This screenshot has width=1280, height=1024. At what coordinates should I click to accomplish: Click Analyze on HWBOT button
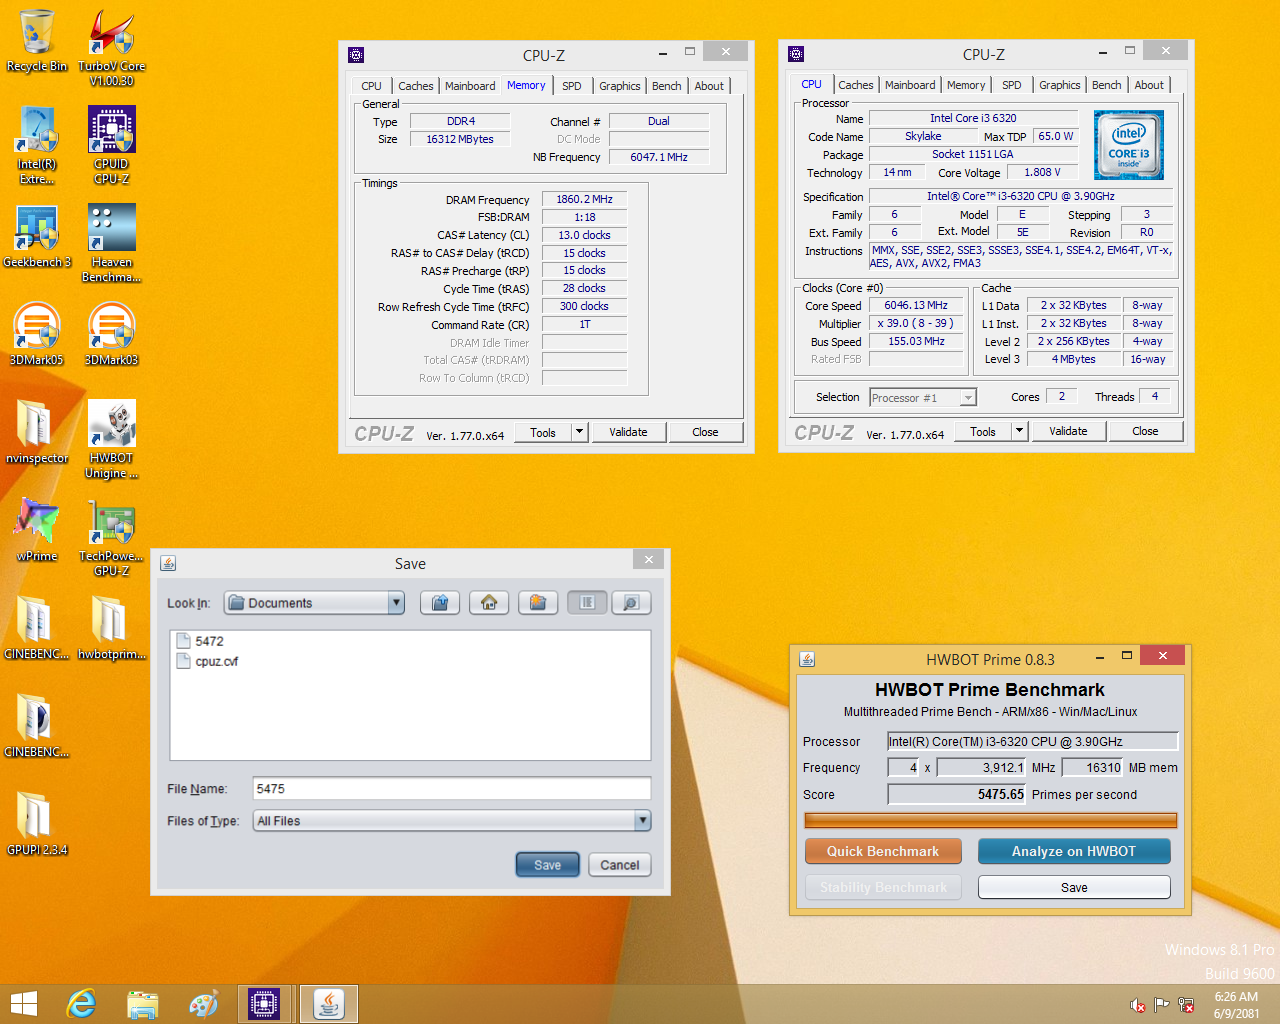click(1074, 851)
